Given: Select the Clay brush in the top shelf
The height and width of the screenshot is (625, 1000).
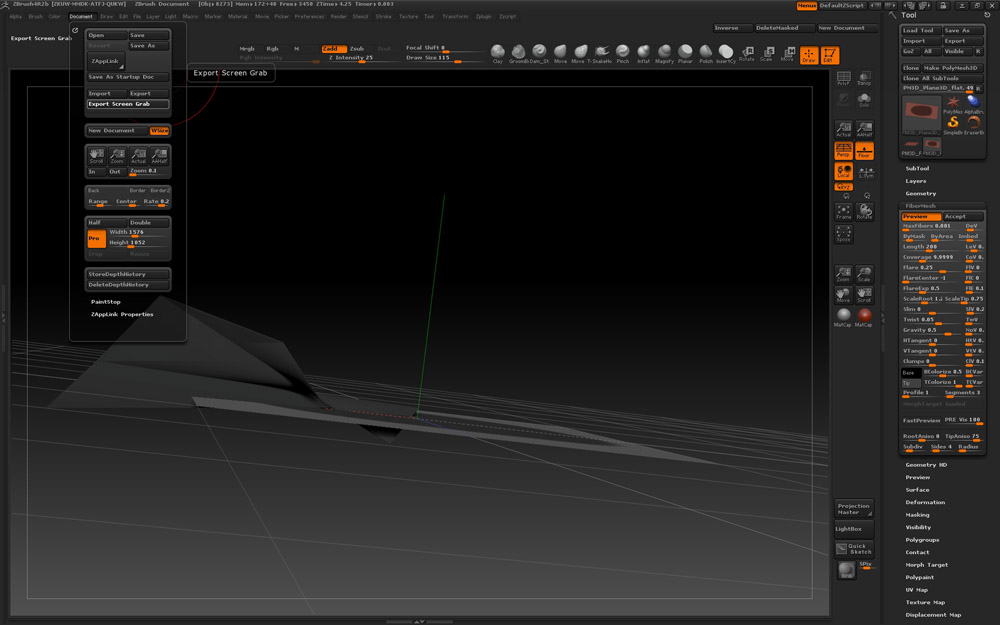Looking at the screenshot, I should pos(498,52).
